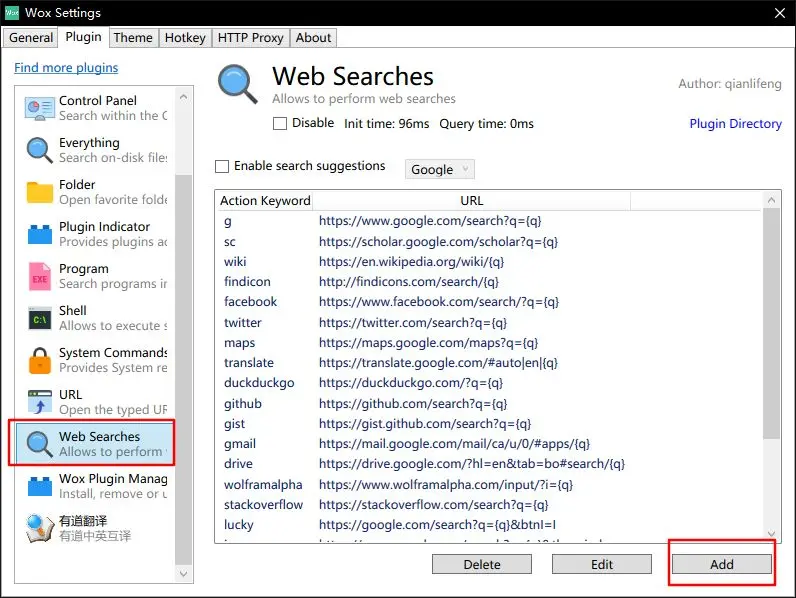
Task: Select the 'gist' keyword row
Action: coord(488,424)
